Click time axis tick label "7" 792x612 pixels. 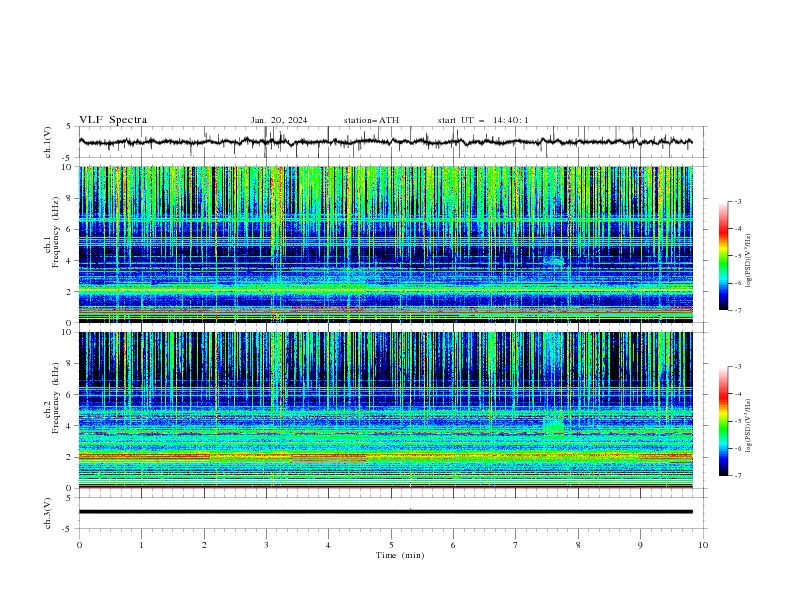point(516,545)
